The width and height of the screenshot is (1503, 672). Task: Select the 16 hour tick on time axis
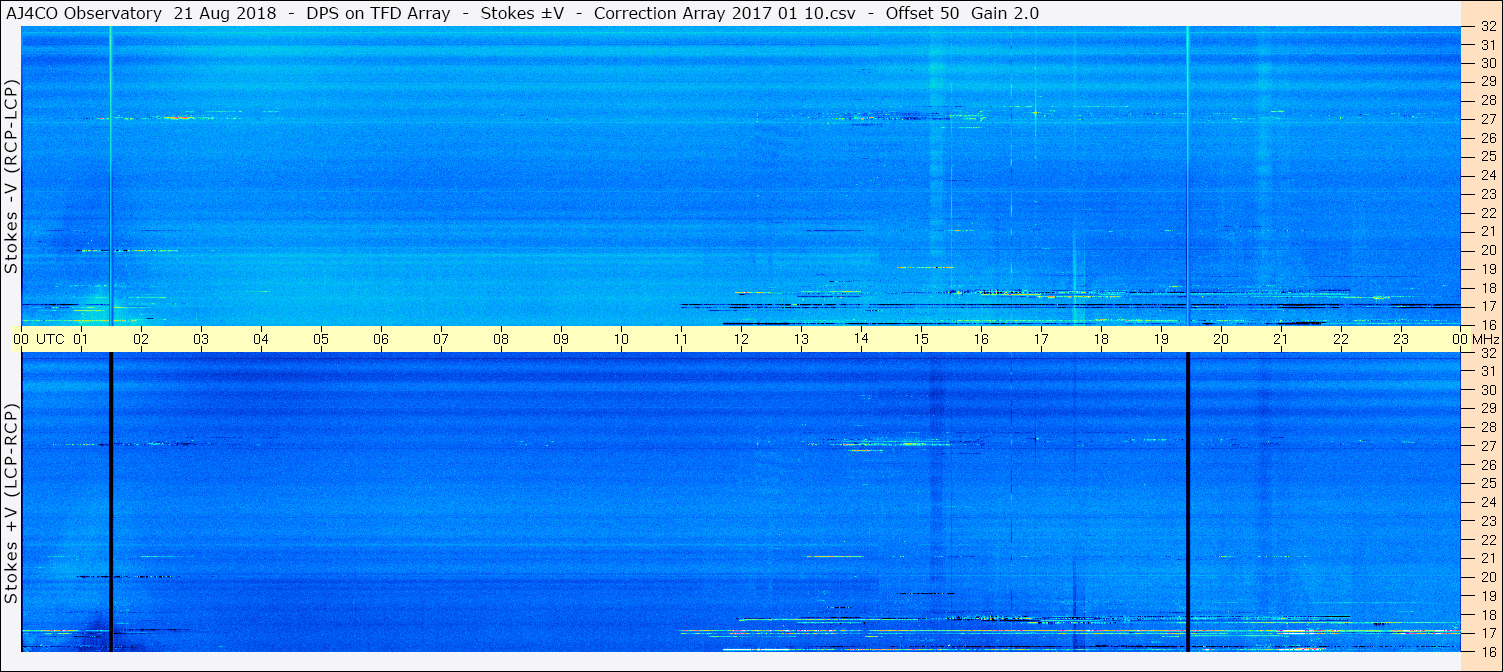[x=981, y=339]
